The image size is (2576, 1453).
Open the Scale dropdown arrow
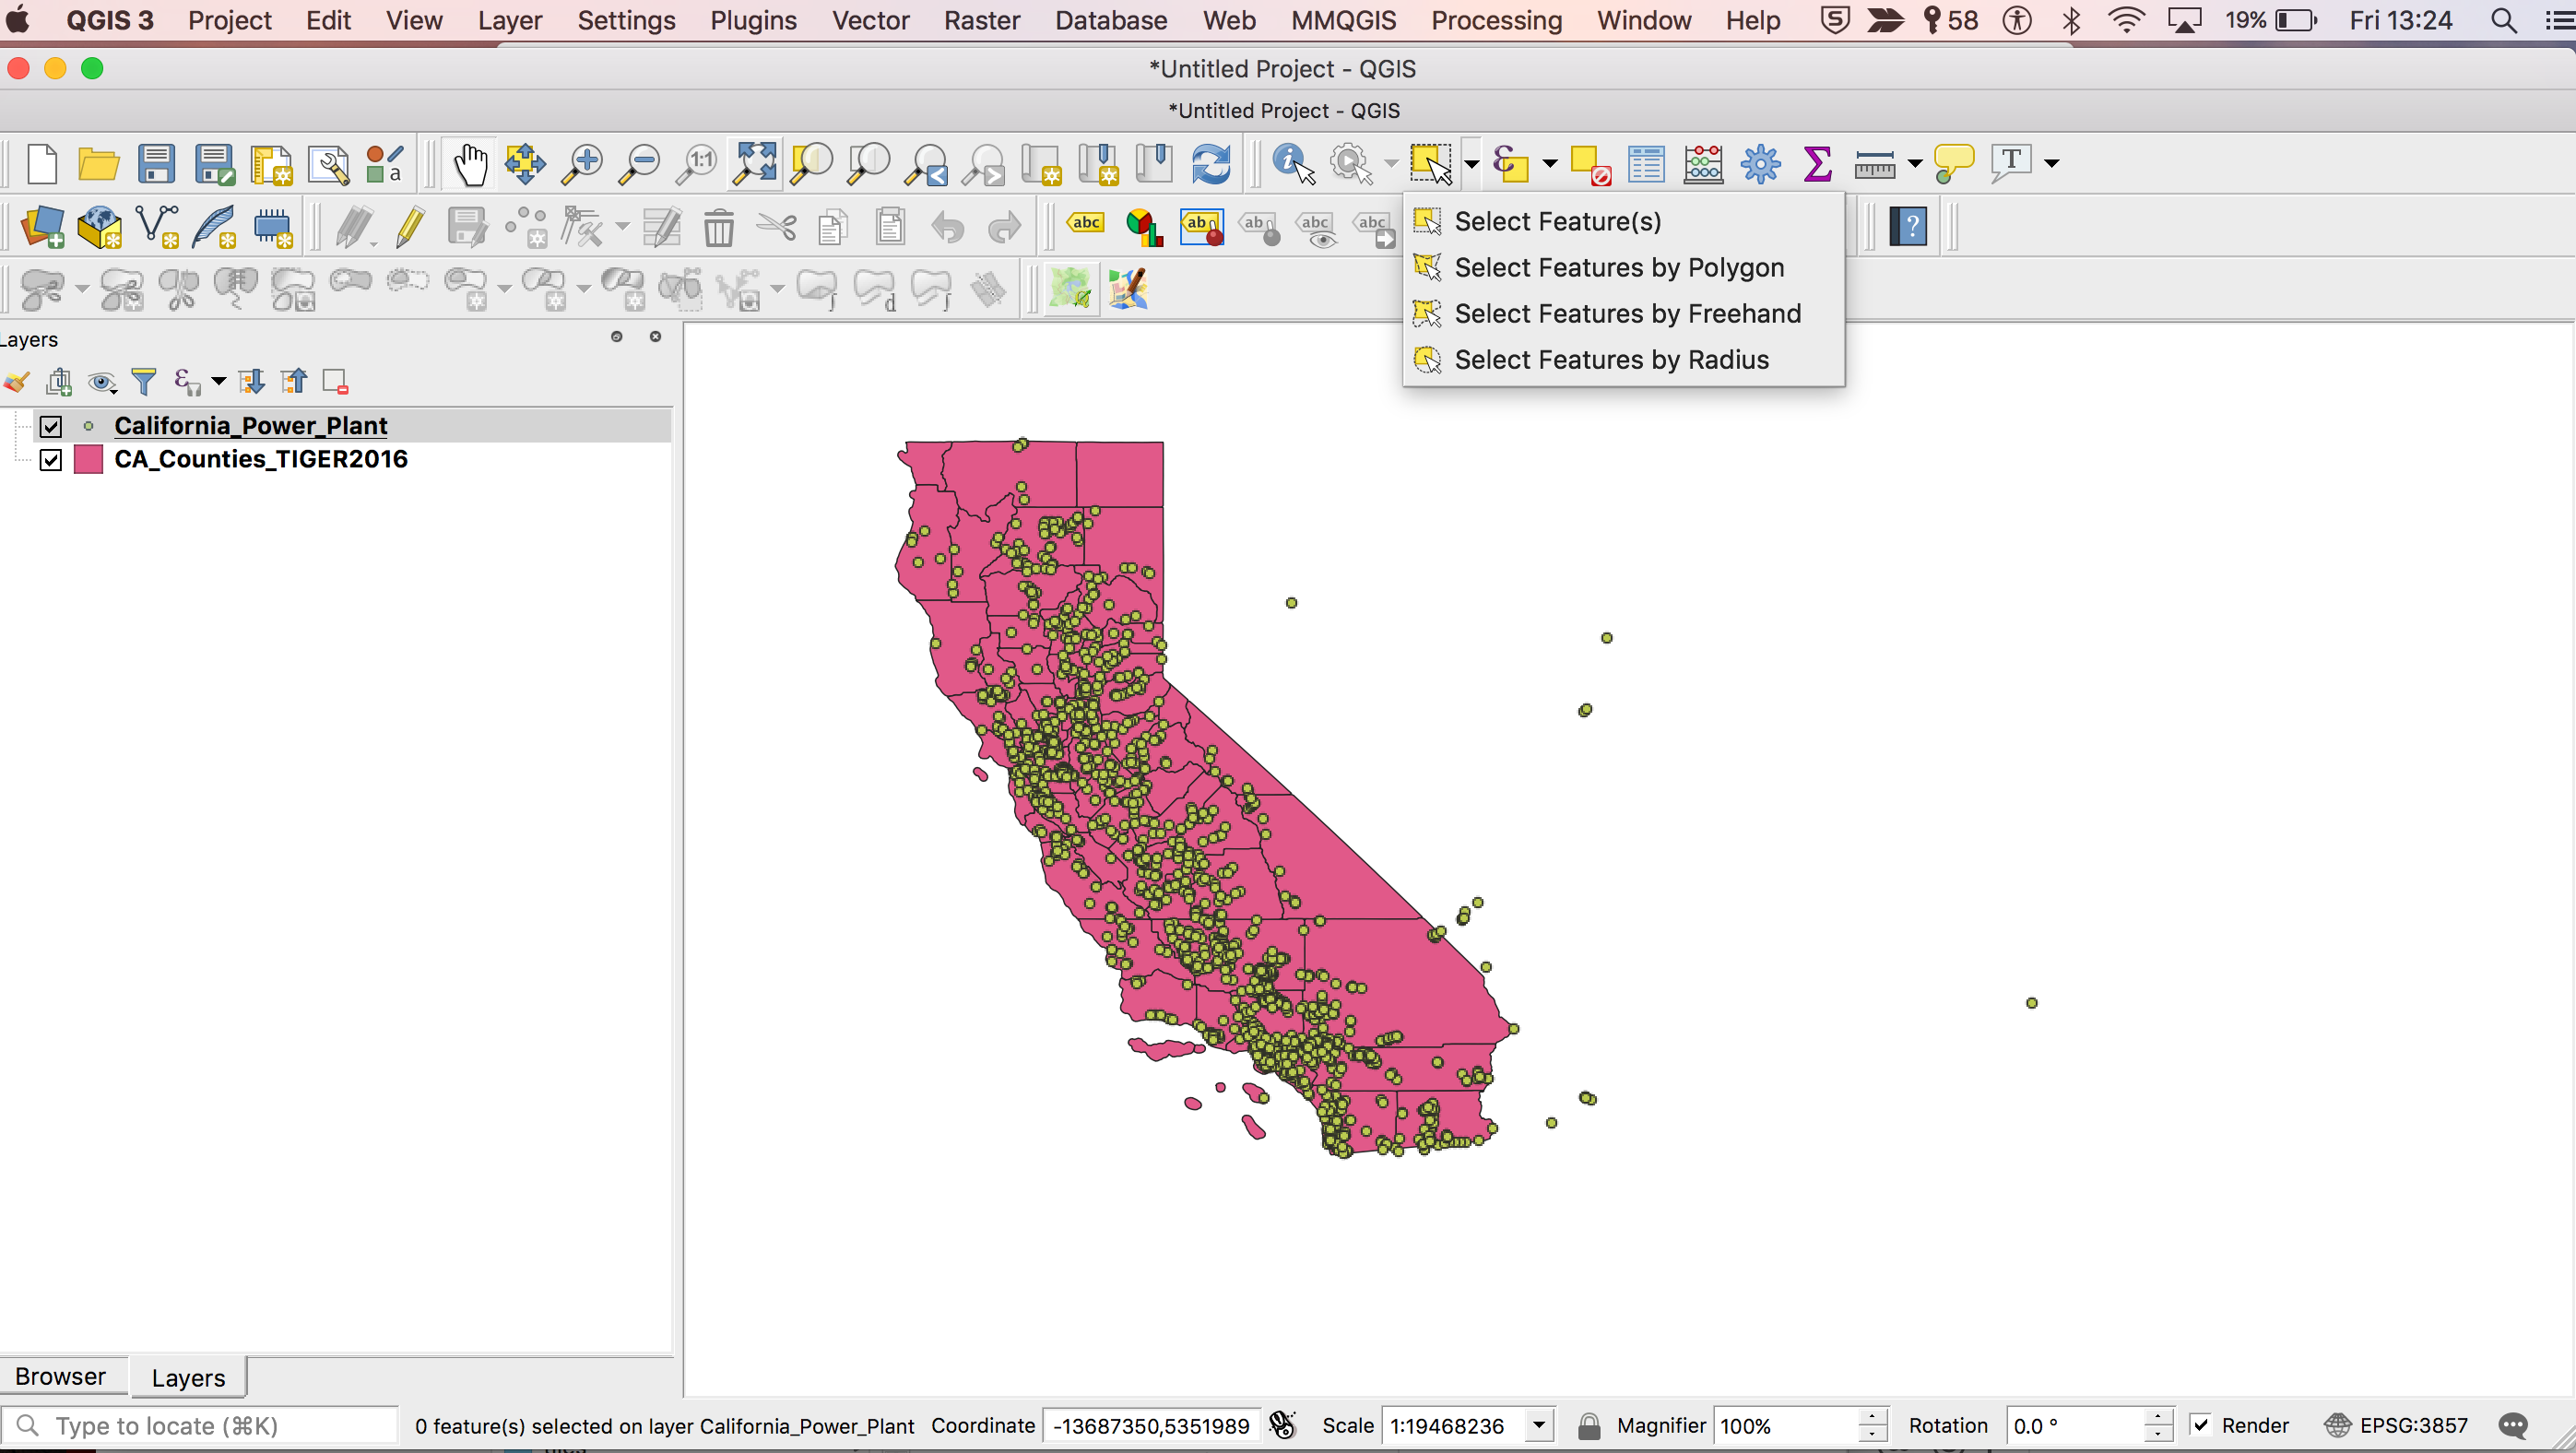pyautogui.click(x=1539, y=1425)
